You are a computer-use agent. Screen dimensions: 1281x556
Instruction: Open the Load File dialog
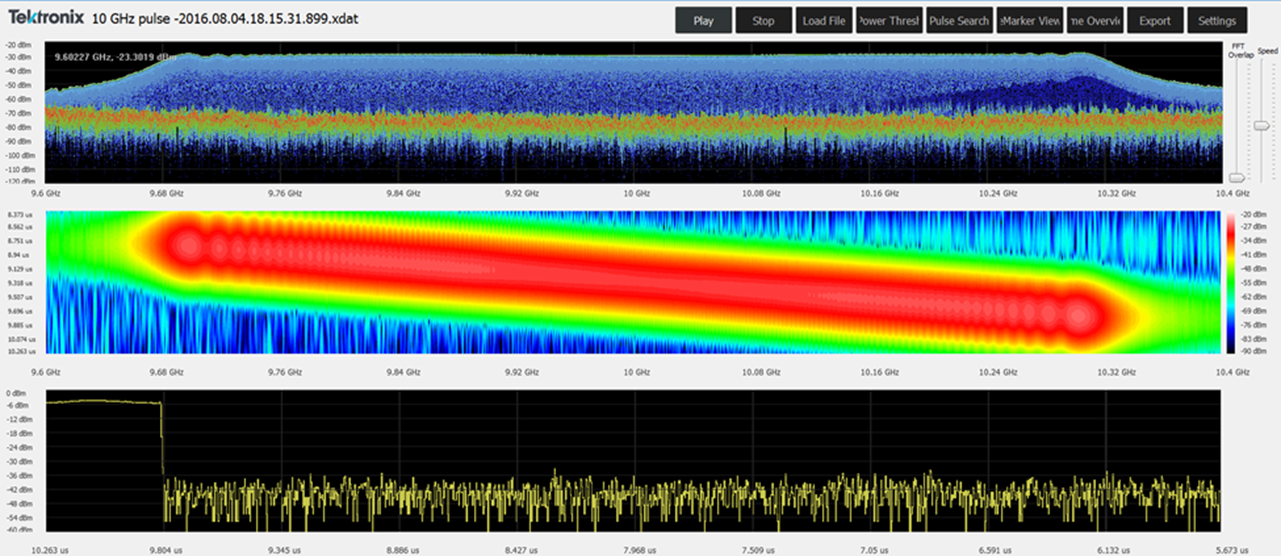click(x=824, y=20)
